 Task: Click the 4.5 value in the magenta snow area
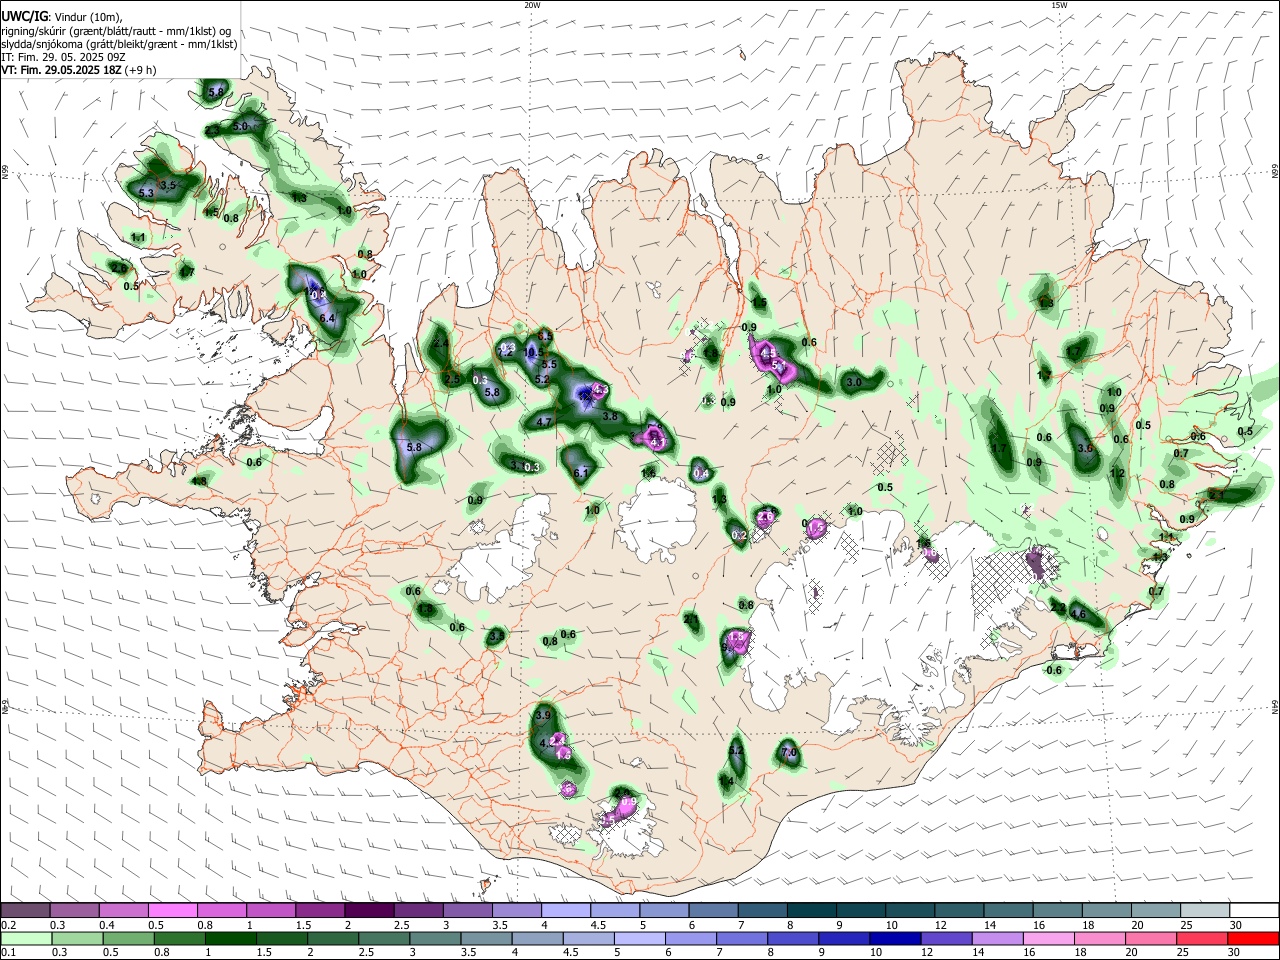pos(768,353)
